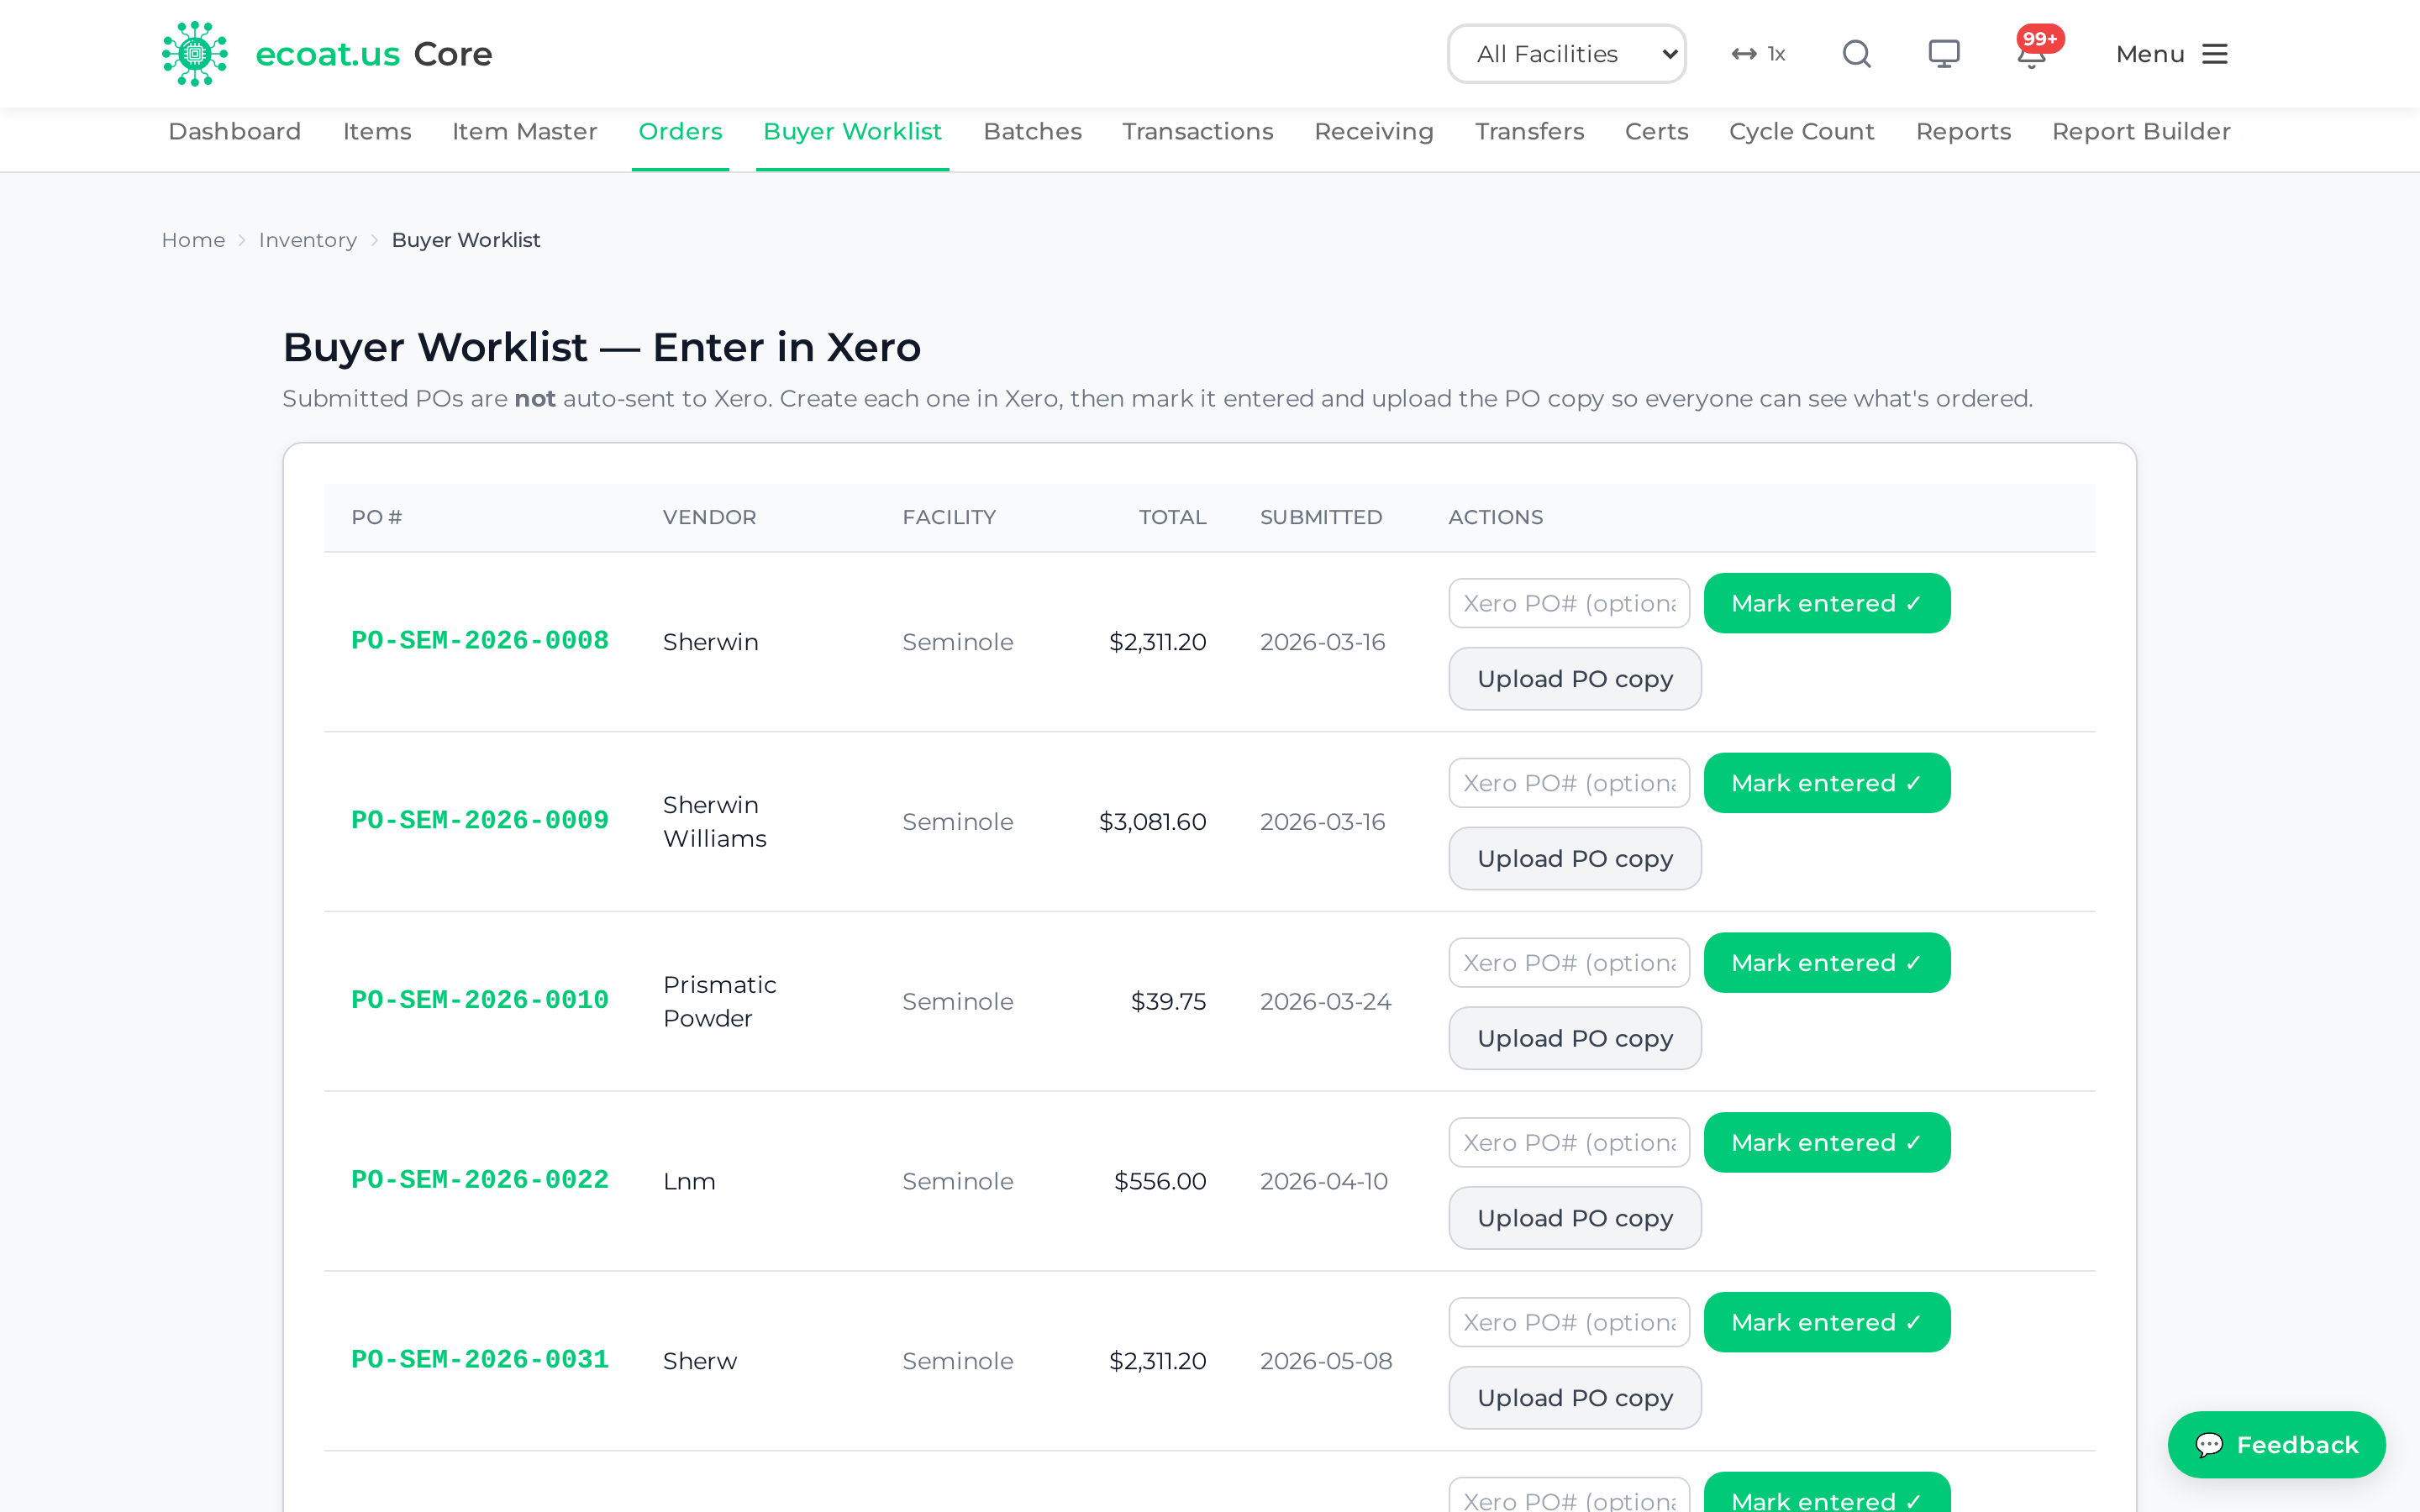Mark entered for PO-SEM-2026-0010
Screen dimensions: 2420x1512
(x=1827, y=963)
